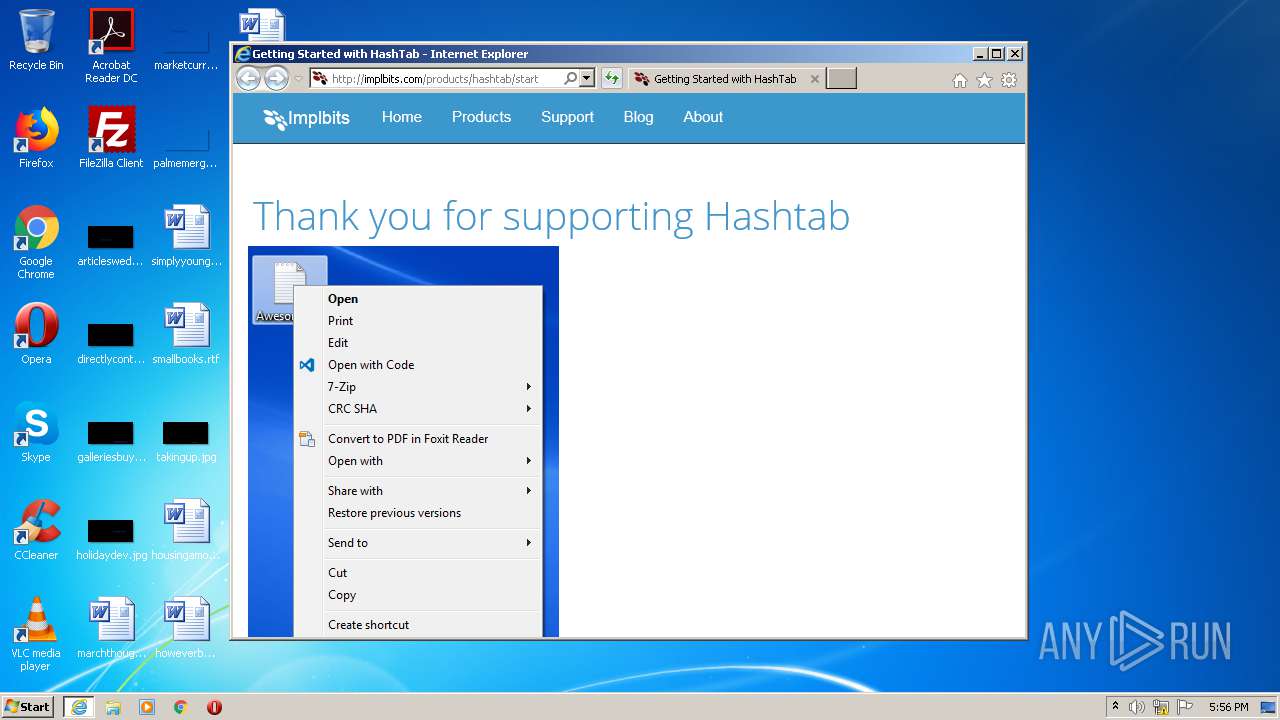The image size is (1280, 720).
Task: Open IE Favorites star icon
Action: (984, 80)
